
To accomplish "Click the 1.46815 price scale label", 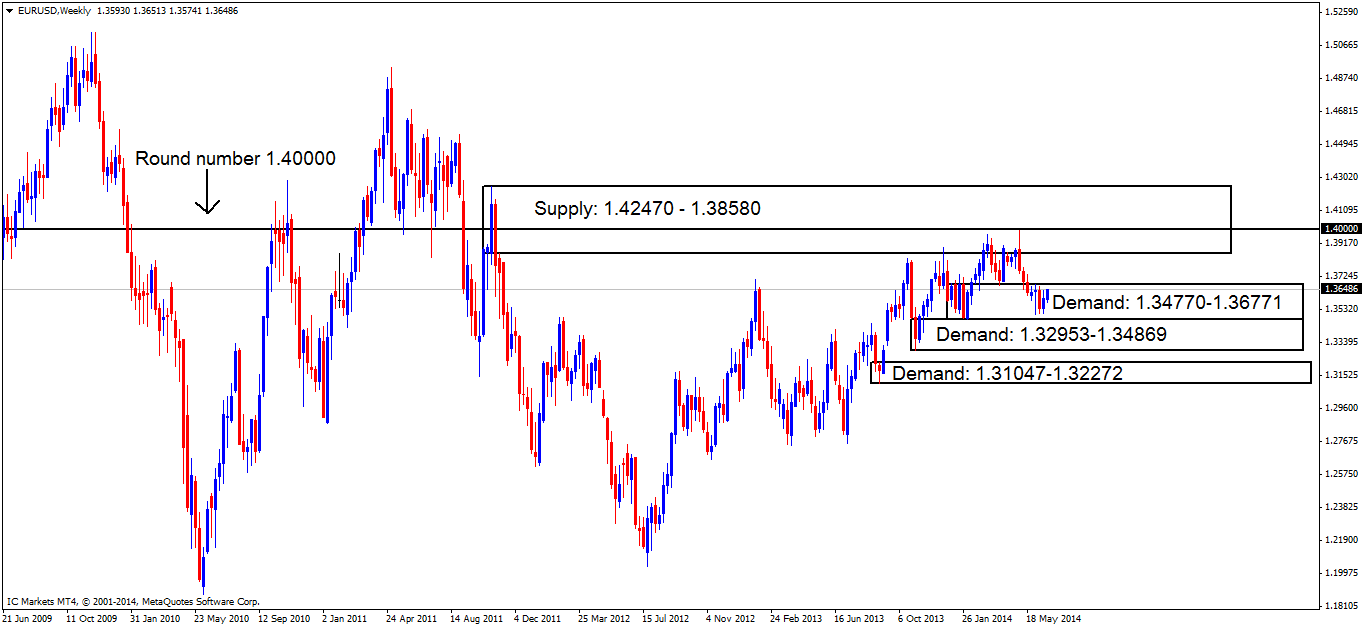I will tap(1340, 110).
